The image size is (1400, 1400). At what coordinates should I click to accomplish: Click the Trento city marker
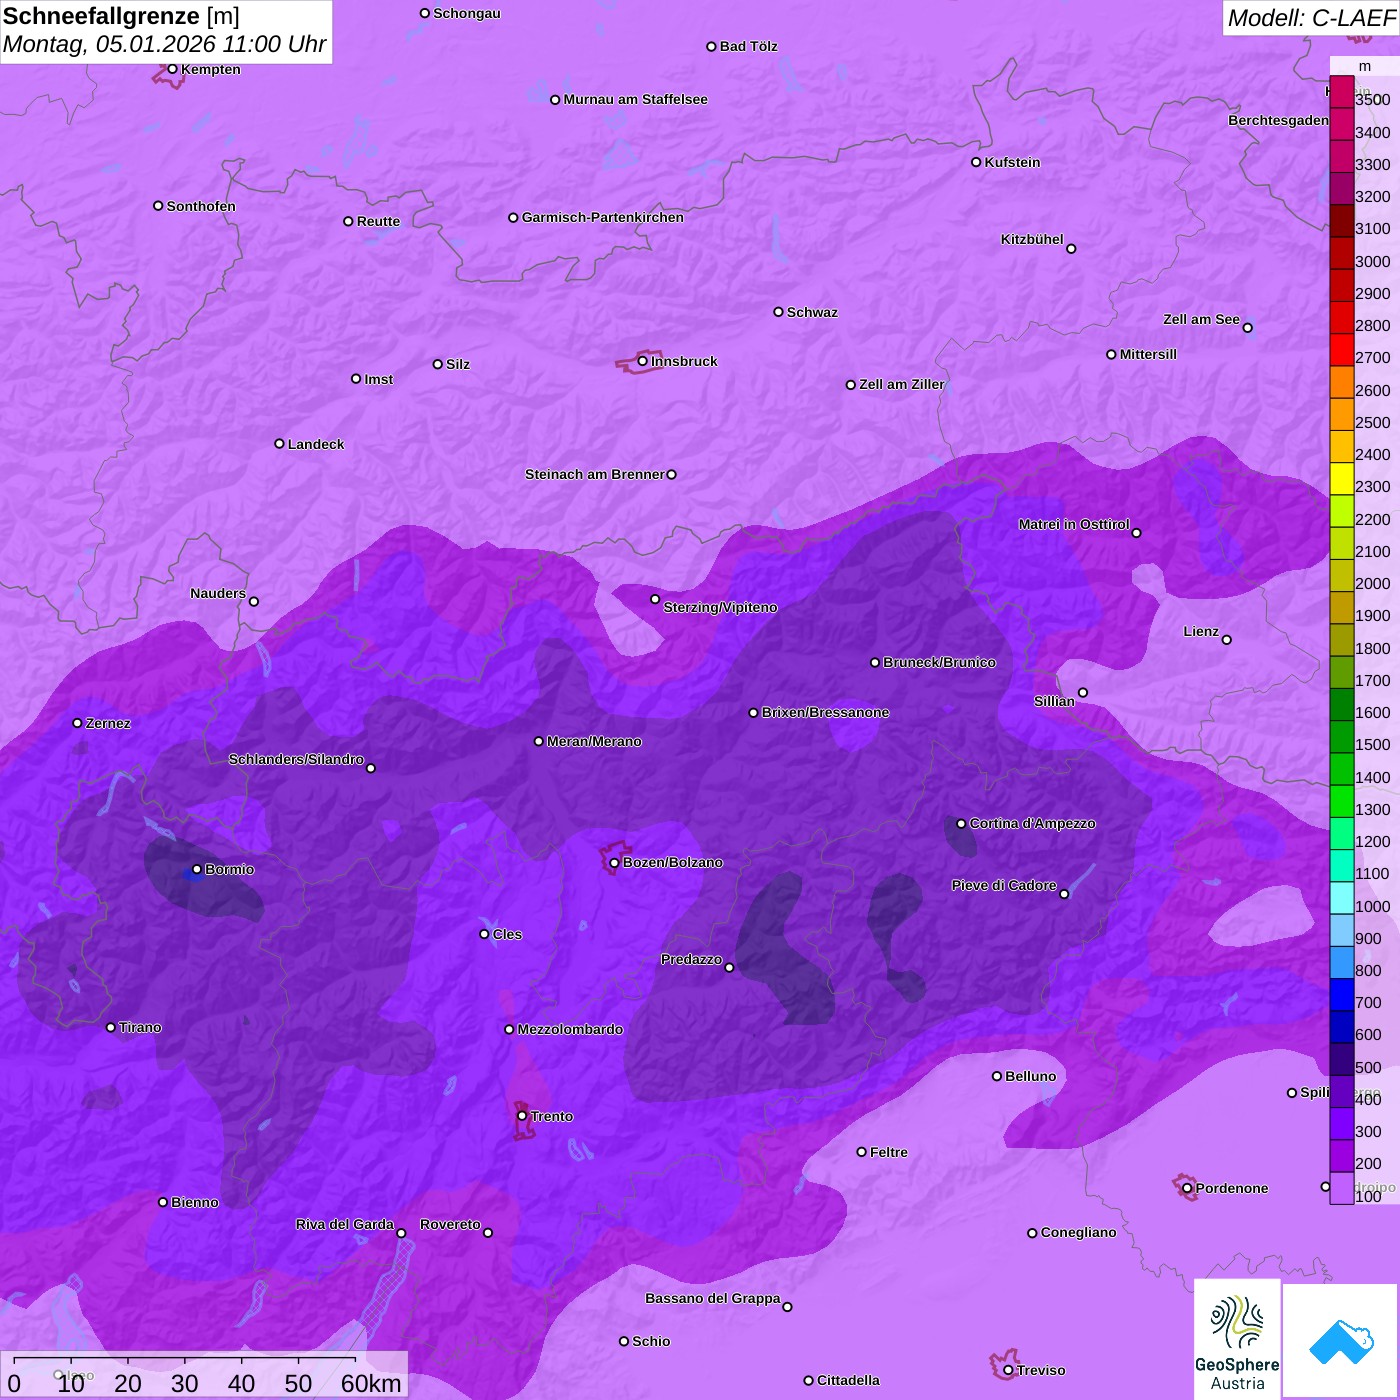coord(522,1116)
